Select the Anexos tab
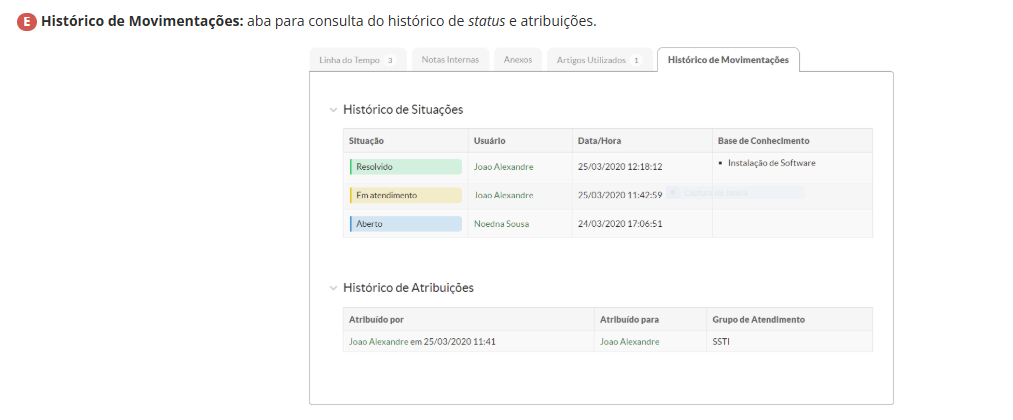The height and width of the screenshot is (420, 1013). (x=517, y=60)
